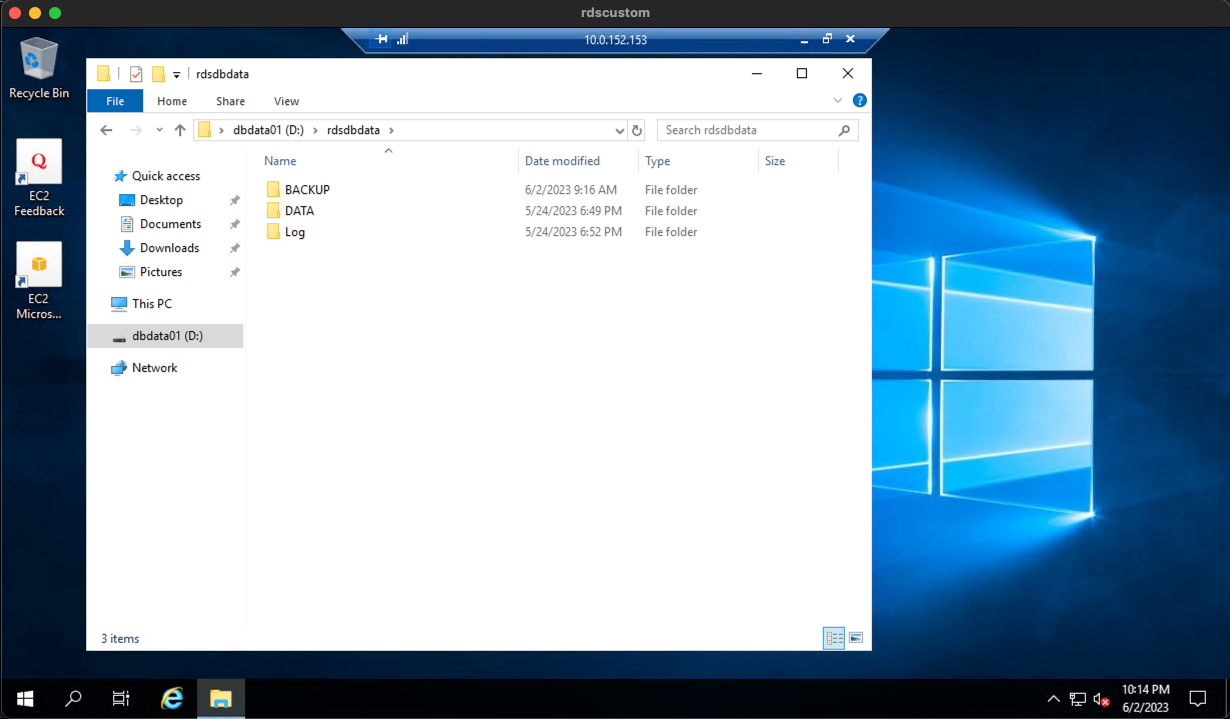Switch to Large icons view layout

coord(856,638)
